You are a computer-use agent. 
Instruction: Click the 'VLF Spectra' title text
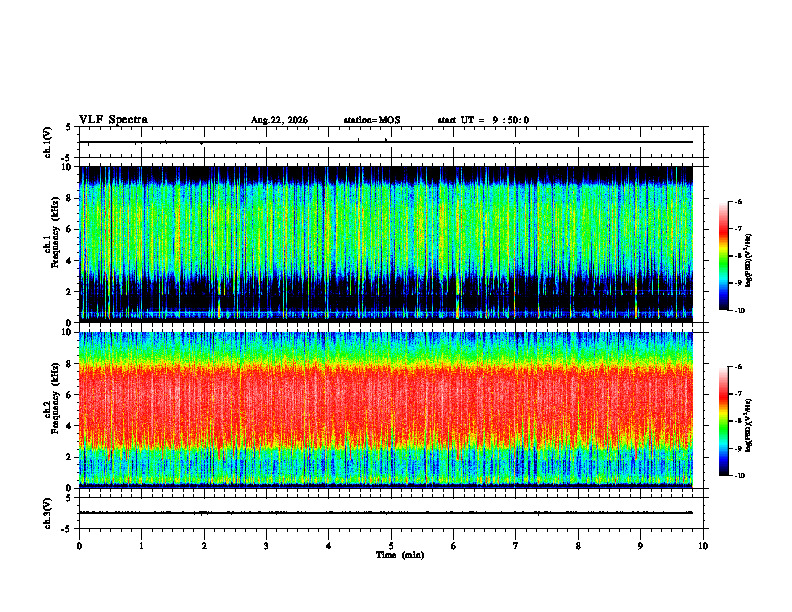[113, 120]
